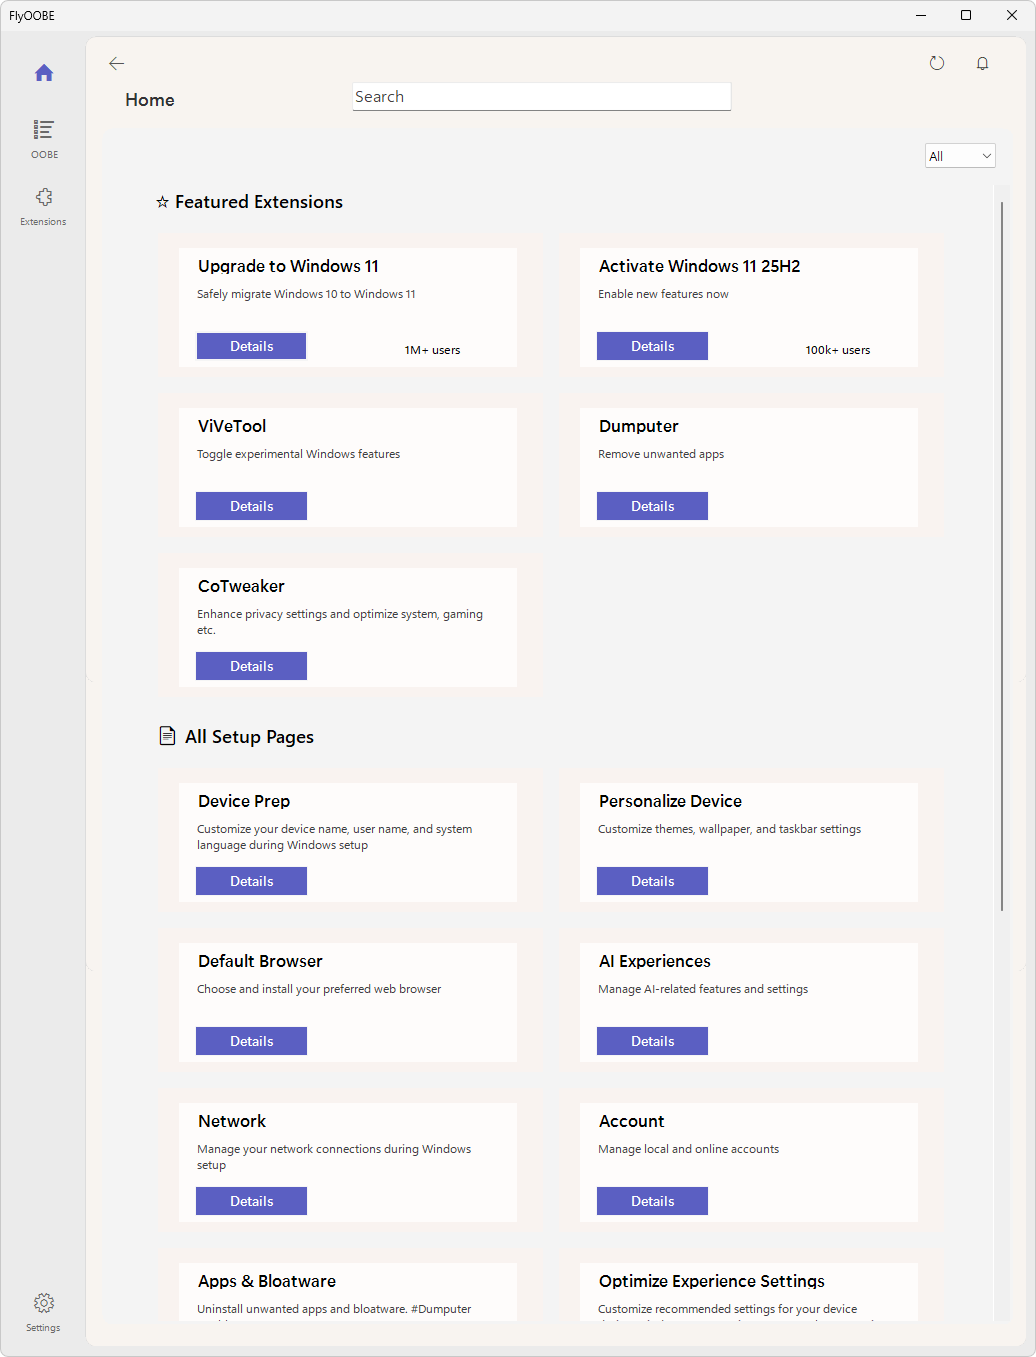Image resolution: width=1036 pixels, height=1357 pixels.
Task: Click the Home page heading
Action: pos(150,100)
